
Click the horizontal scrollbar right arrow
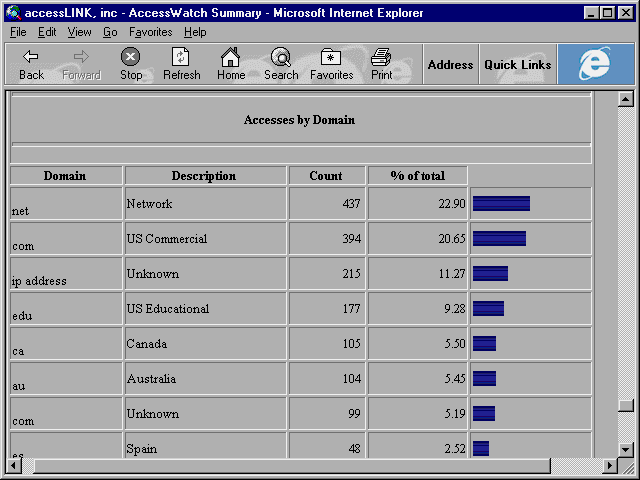pyautogui.click(x=610, y=465)
